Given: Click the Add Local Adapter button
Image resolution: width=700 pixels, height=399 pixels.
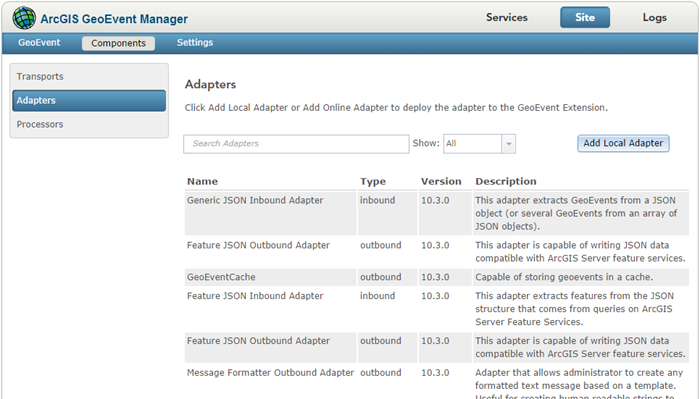Looking at the screenshot, I should click(623, 143).
